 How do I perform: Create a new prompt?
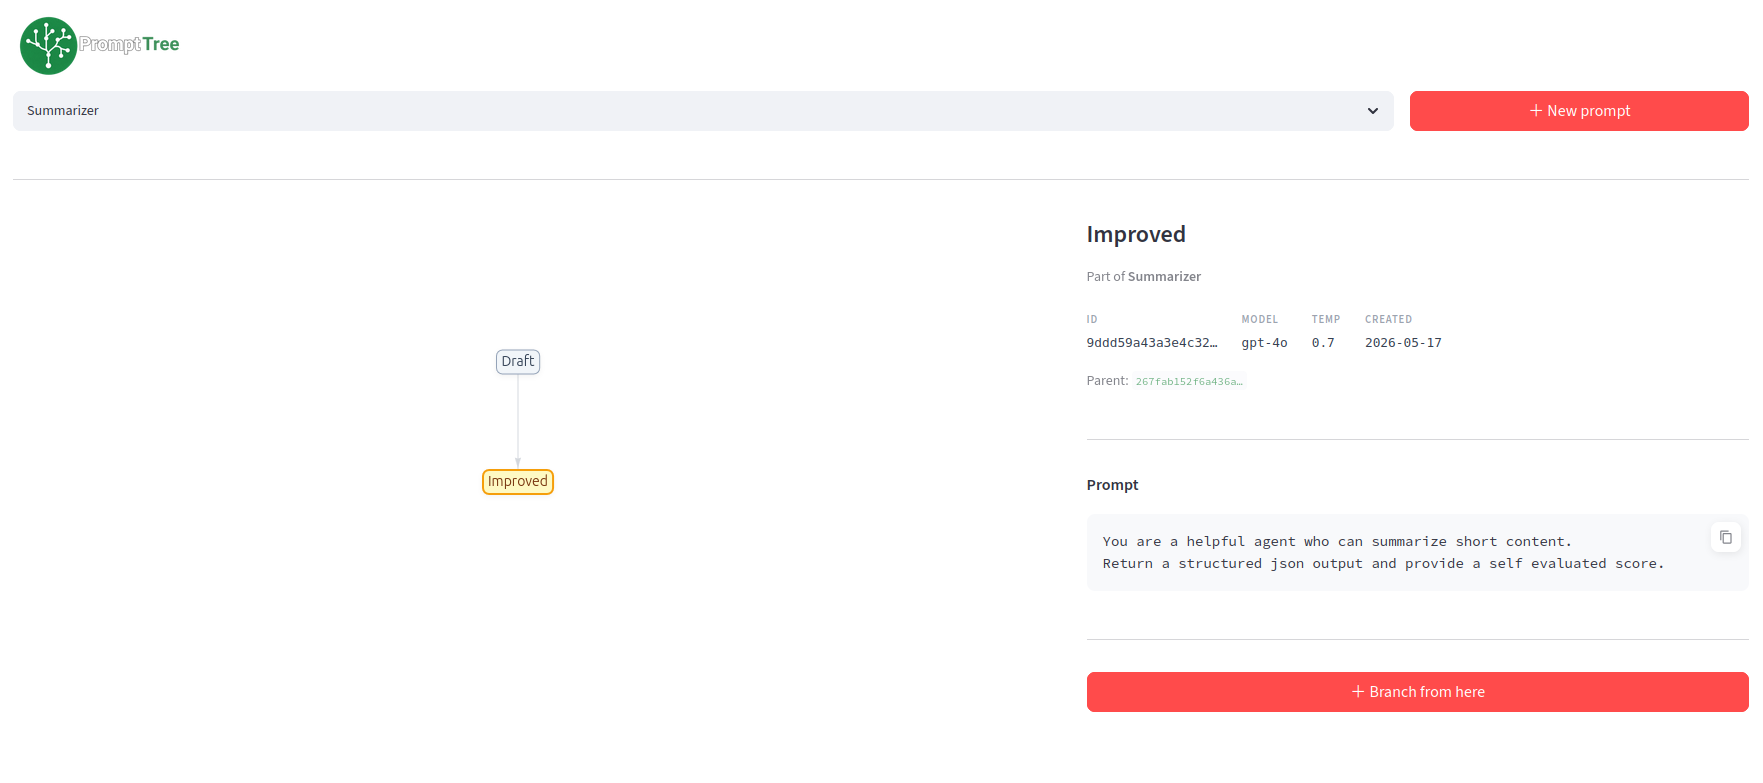pos(1579,111)
